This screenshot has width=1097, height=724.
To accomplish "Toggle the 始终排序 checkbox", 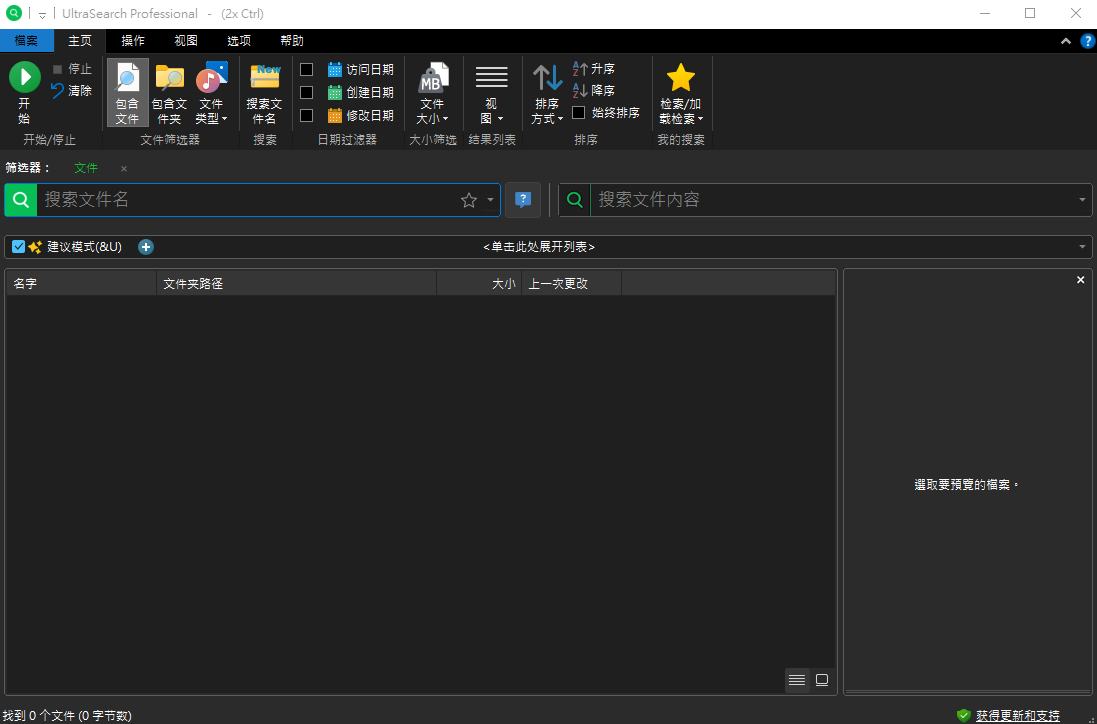I will (579, 113).
